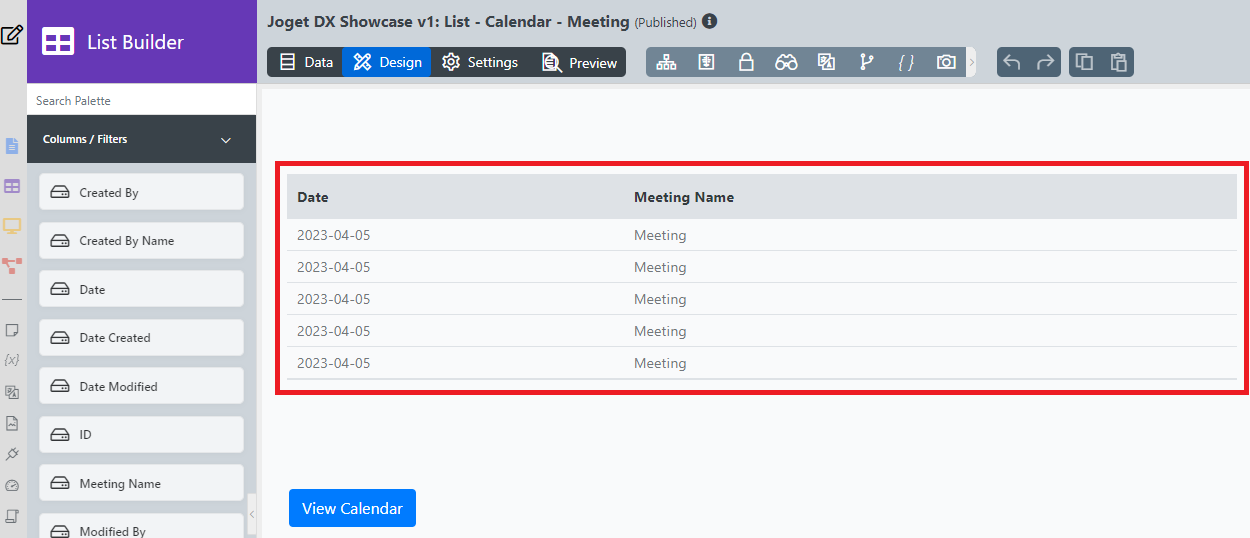
Task: Open the git branch diff icon
Action: click(866, 62)
